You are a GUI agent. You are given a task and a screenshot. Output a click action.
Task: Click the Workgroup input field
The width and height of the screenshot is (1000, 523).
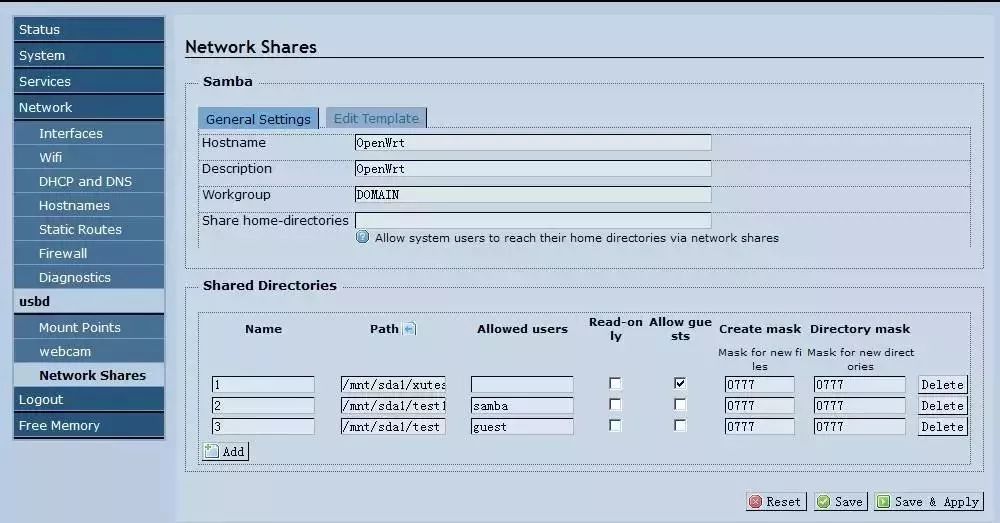point(532,195)
